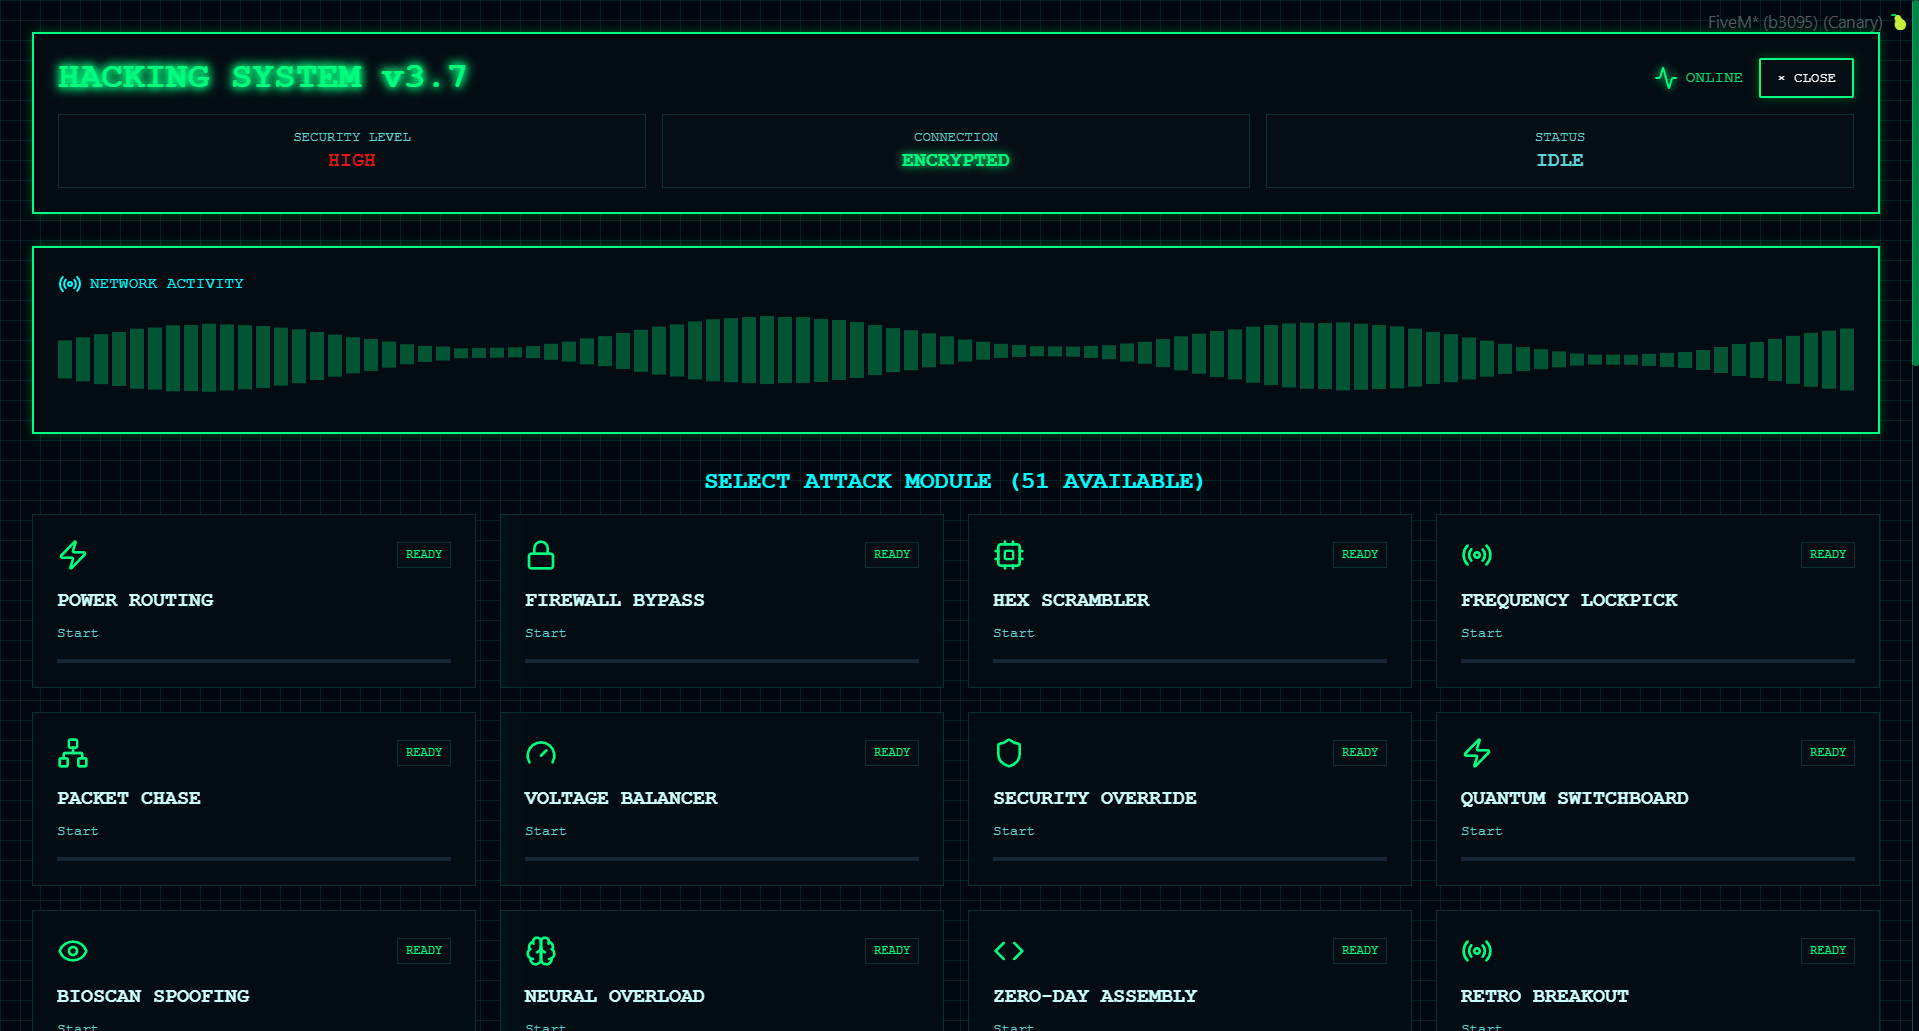Click the Network Activity broadcast icon
Image resolution: width=1919 pixels, height=1031 pixels.
point(70,284)
